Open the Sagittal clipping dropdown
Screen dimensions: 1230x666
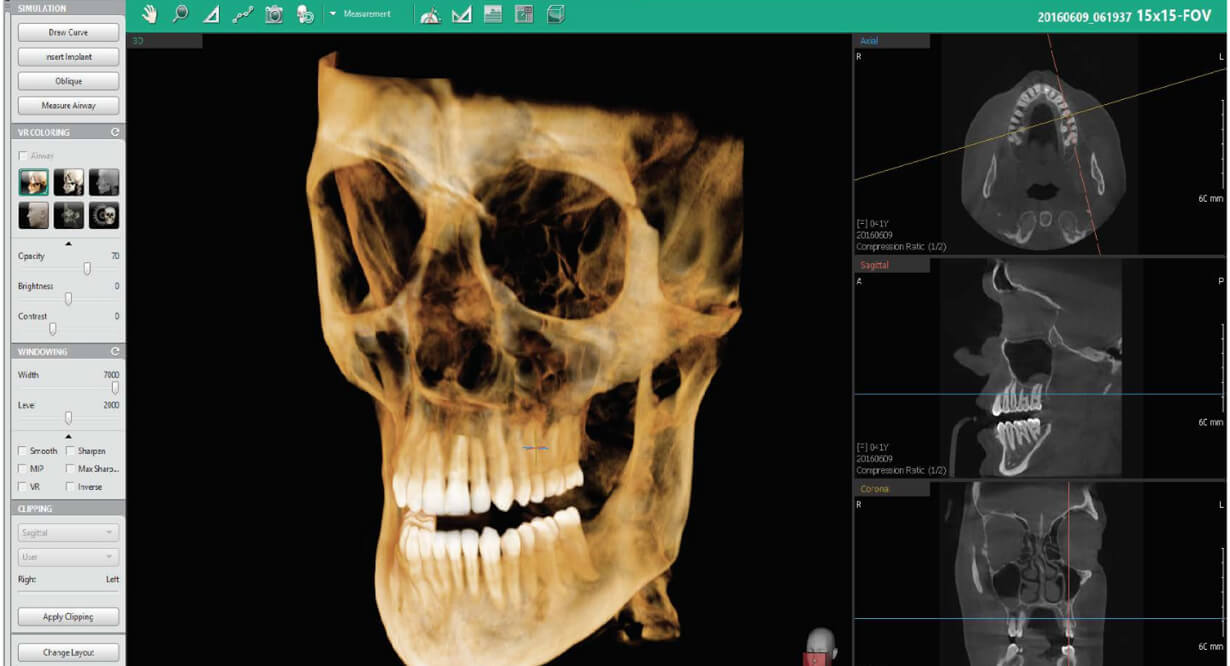click(x=68, y=533)
